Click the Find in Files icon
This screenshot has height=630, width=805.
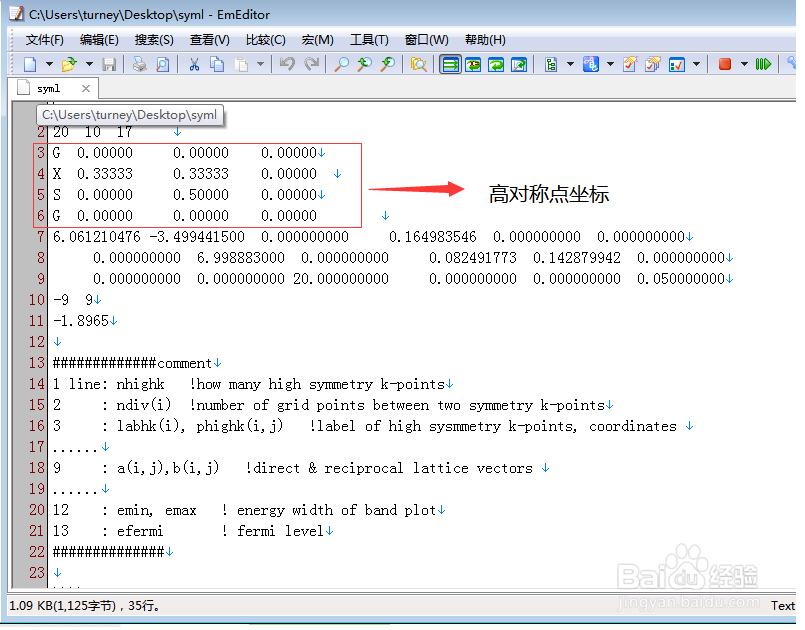point(418,64)
